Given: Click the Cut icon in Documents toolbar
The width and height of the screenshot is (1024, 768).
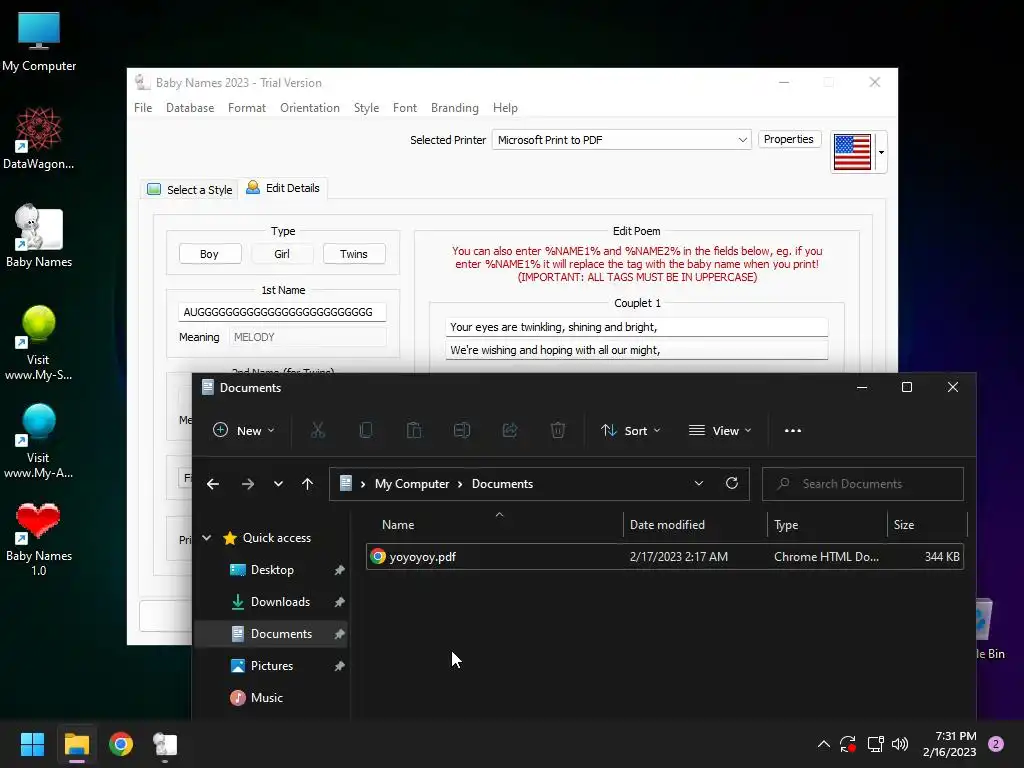Looking at the screenshot, I should (317, 430).
